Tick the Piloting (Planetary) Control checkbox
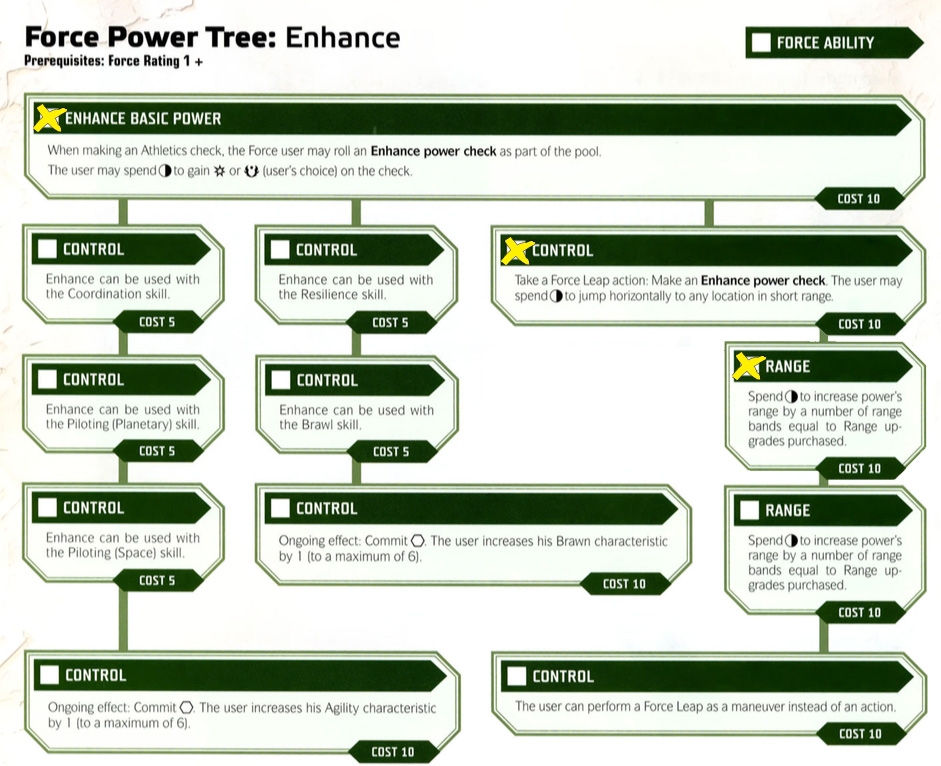This screenshot has height=766, width=941. 45,379
